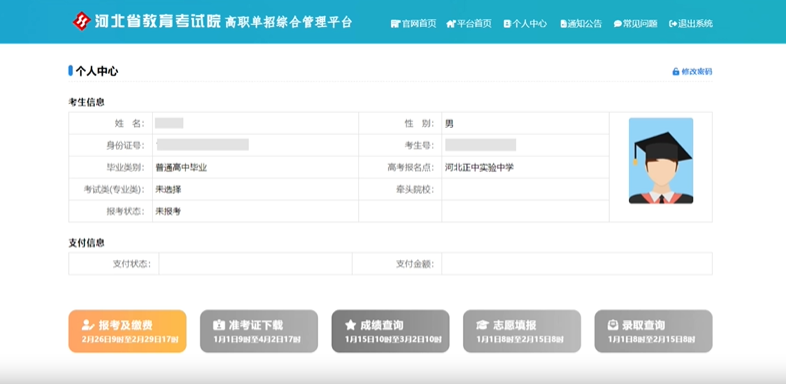Click the star icon on 成绩查询
The height and width of the screenshot is (384, 786).
pyautogui.click(x=350, y=325)
